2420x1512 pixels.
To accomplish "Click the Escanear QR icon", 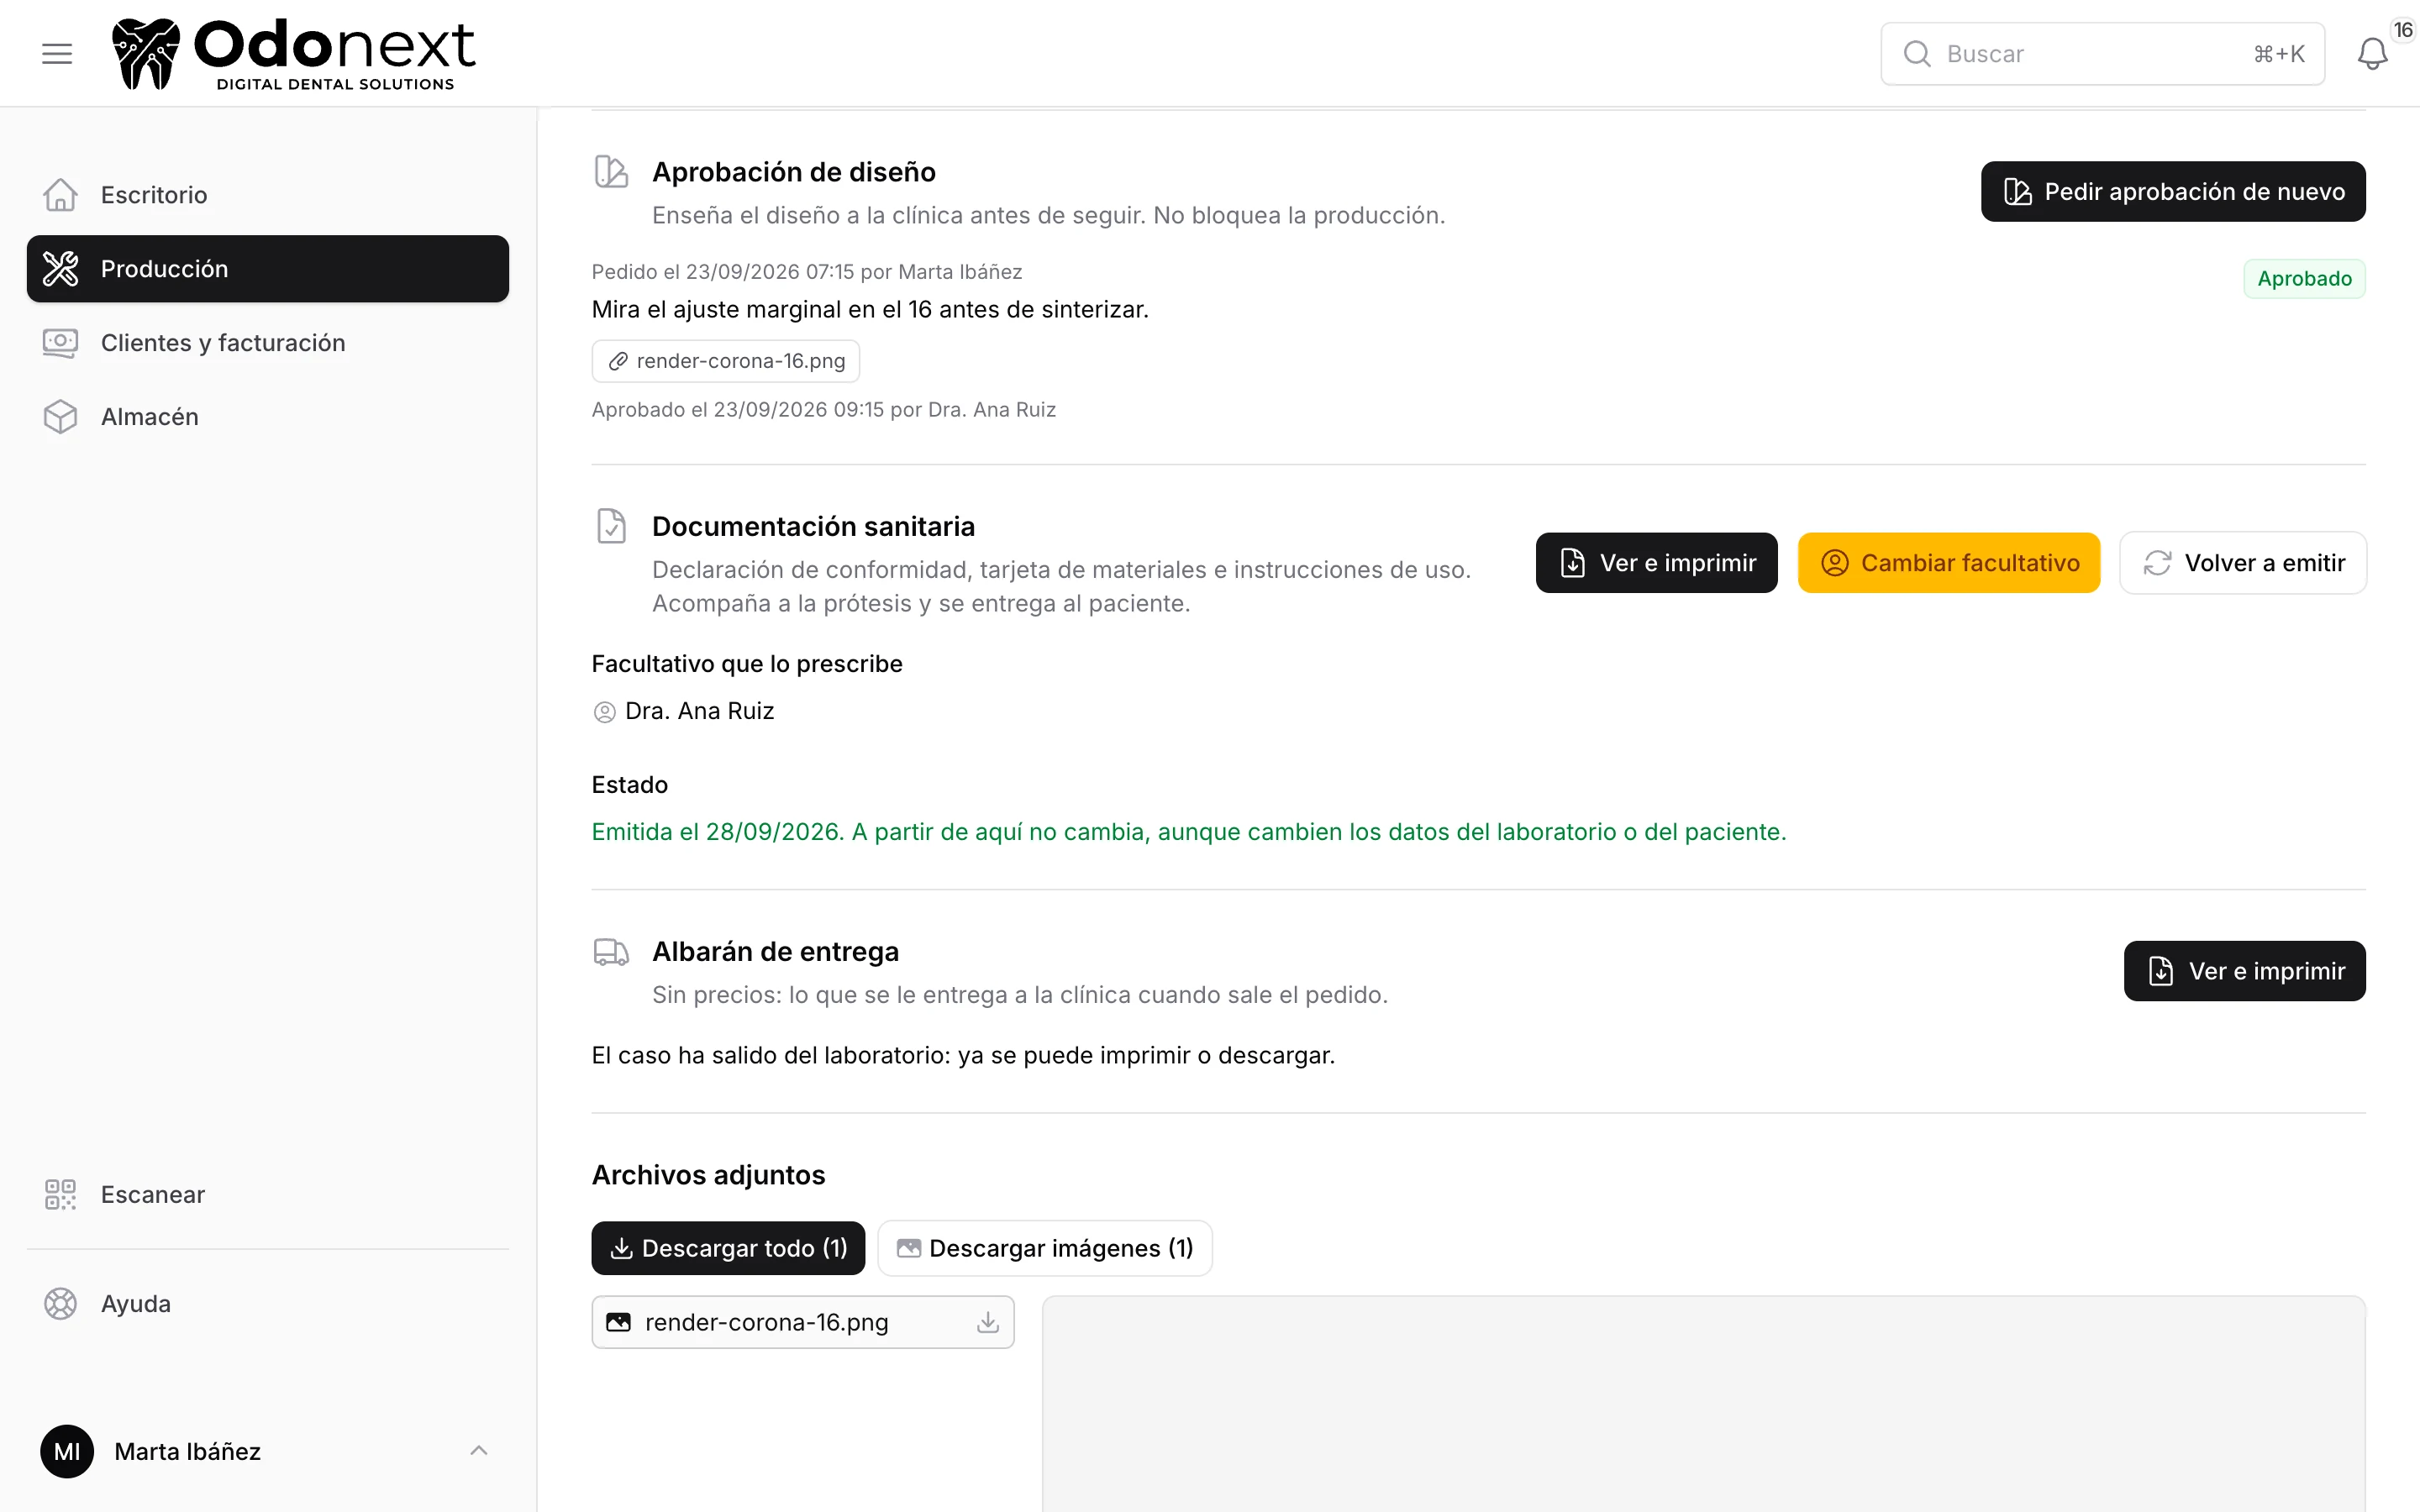I will [60, 1194].
